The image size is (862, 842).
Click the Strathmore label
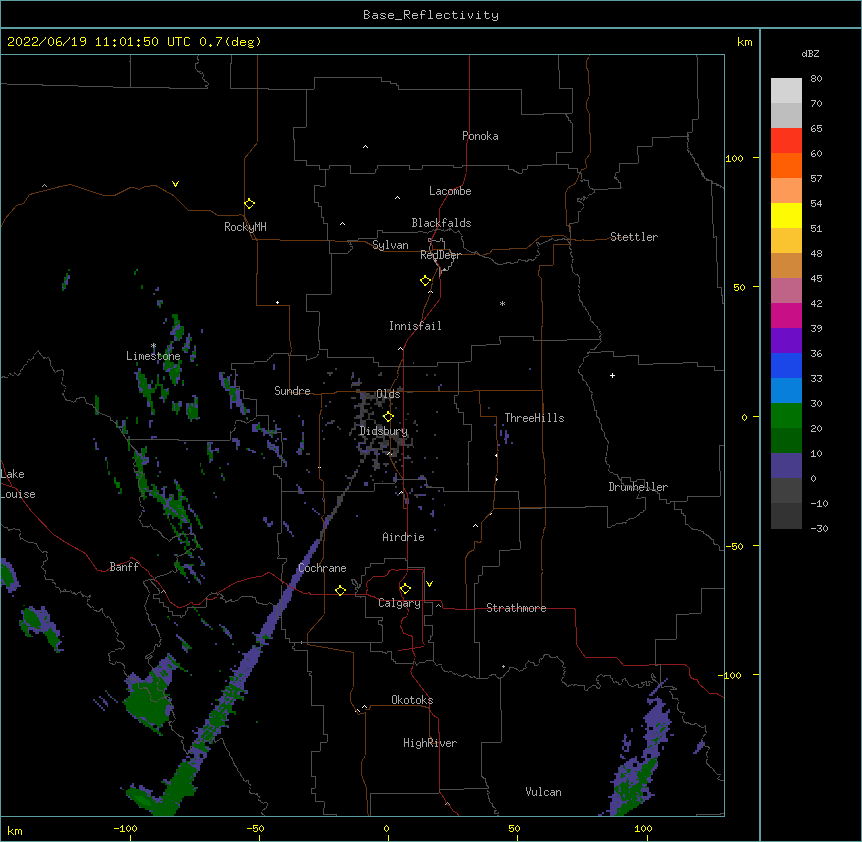(x=516, y=608)
